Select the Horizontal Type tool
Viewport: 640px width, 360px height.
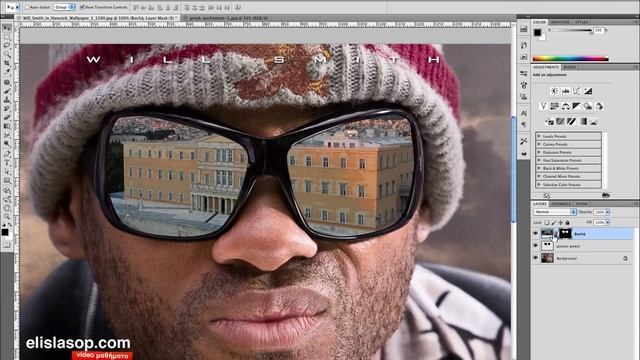point(7,163)
